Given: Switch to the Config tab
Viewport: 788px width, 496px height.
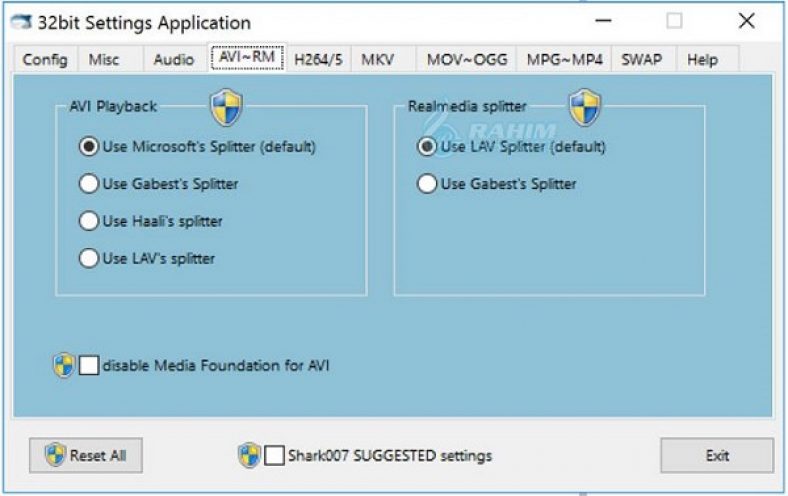Looking at the screenshot, I should tap(45, 59).
